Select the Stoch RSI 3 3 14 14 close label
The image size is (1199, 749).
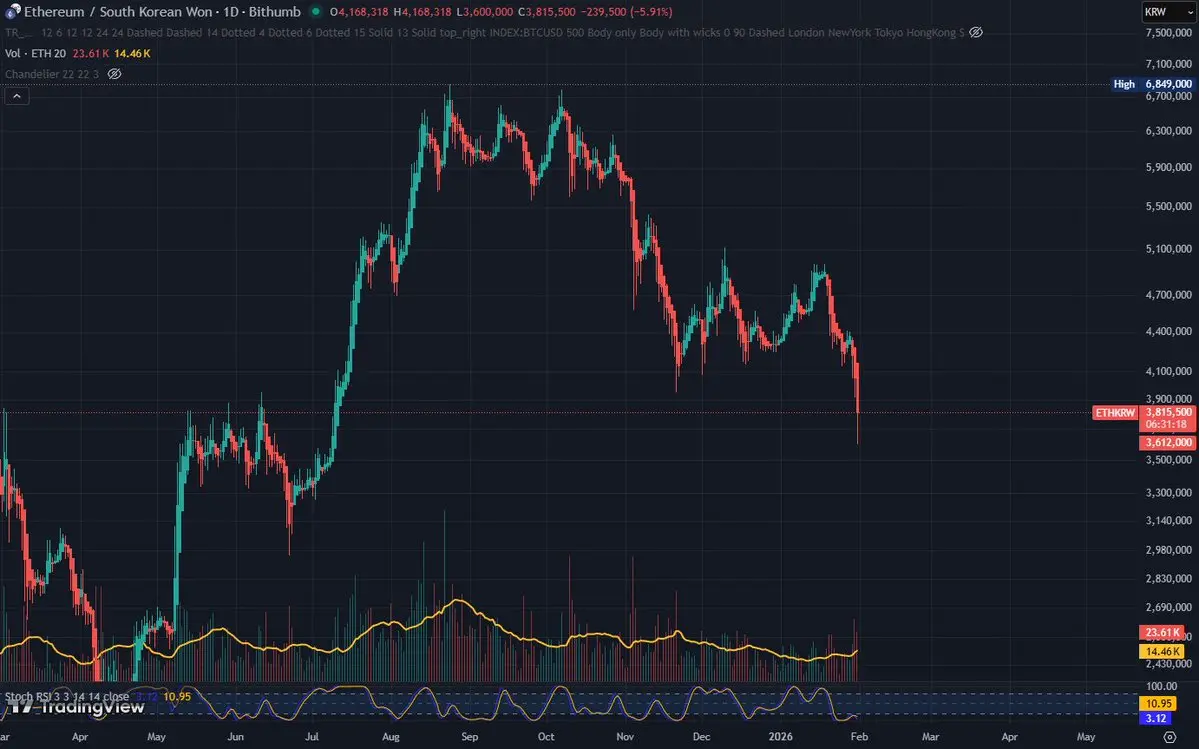click(x=67, y=697)
